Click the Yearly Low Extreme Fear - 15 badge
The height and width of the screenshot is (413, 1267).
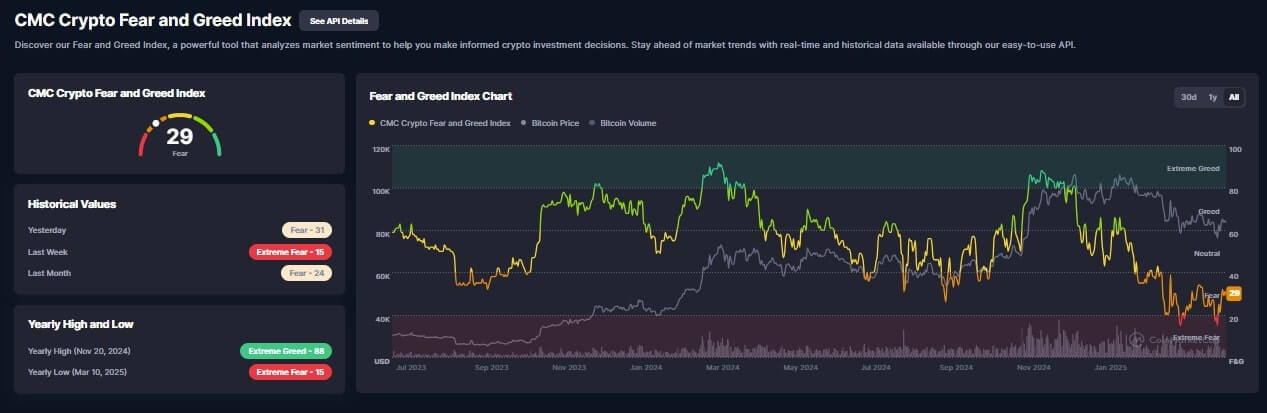(291, 372)
